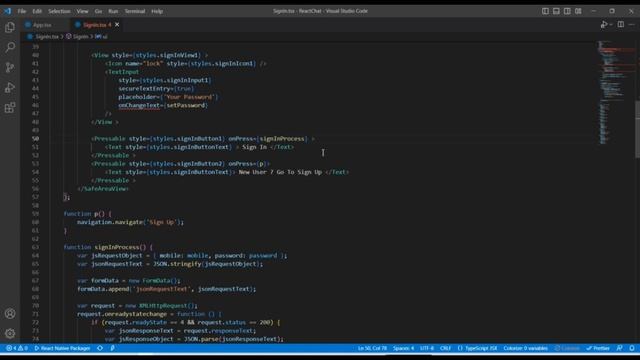
Task: Change indentation via Spaces: 4
Action: [403, 348]
